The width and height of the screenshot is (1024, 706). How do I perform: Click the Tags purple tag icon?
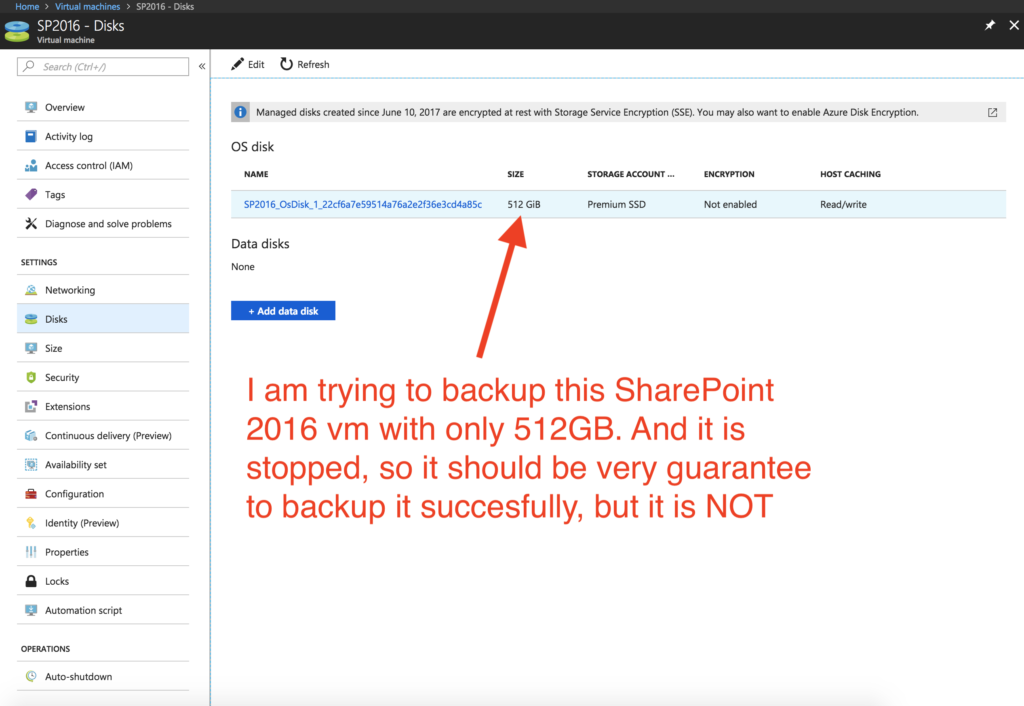pos(31,194)
